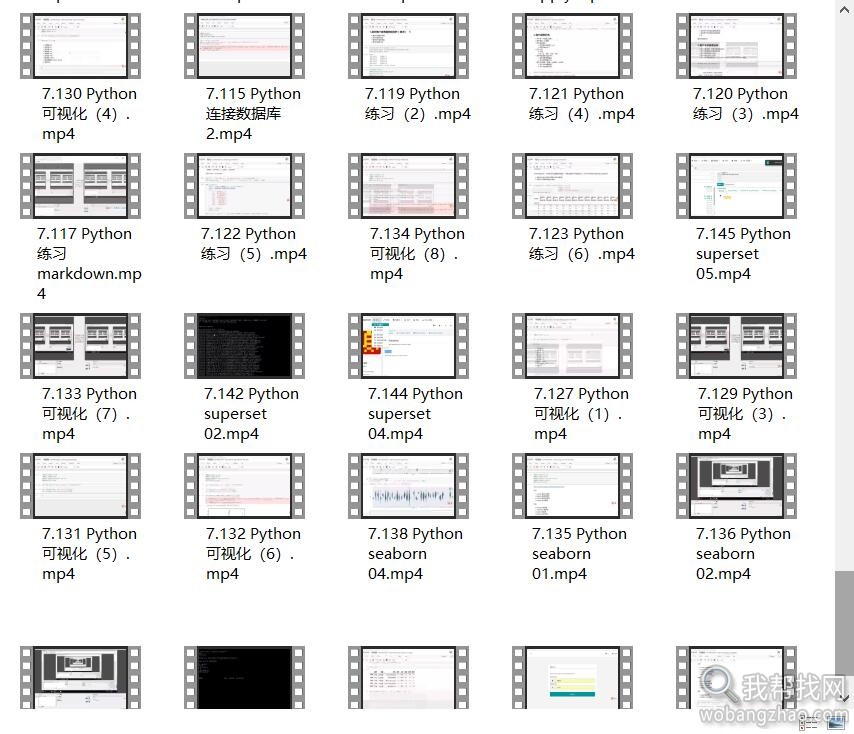Click the 7.132 Python 可视化 (6) filename
The height and width of the screenshot is (734, 854).
click(253, 554)
